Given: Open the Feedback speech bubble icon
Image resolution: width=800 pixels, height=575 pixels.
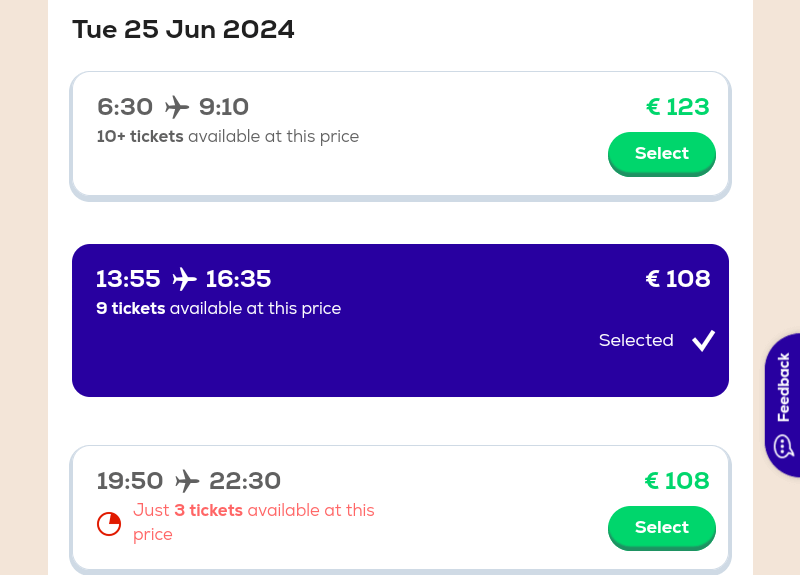Looking at the screenshot, I should click(783, 446).
